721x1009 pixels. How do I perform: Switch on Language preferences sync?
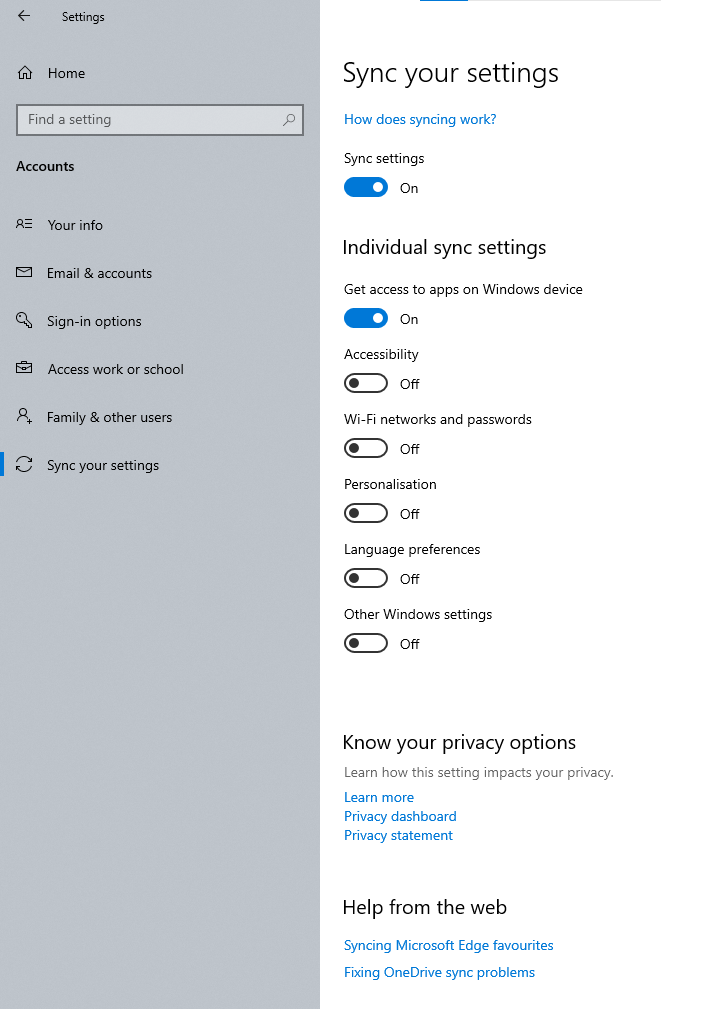366,578
